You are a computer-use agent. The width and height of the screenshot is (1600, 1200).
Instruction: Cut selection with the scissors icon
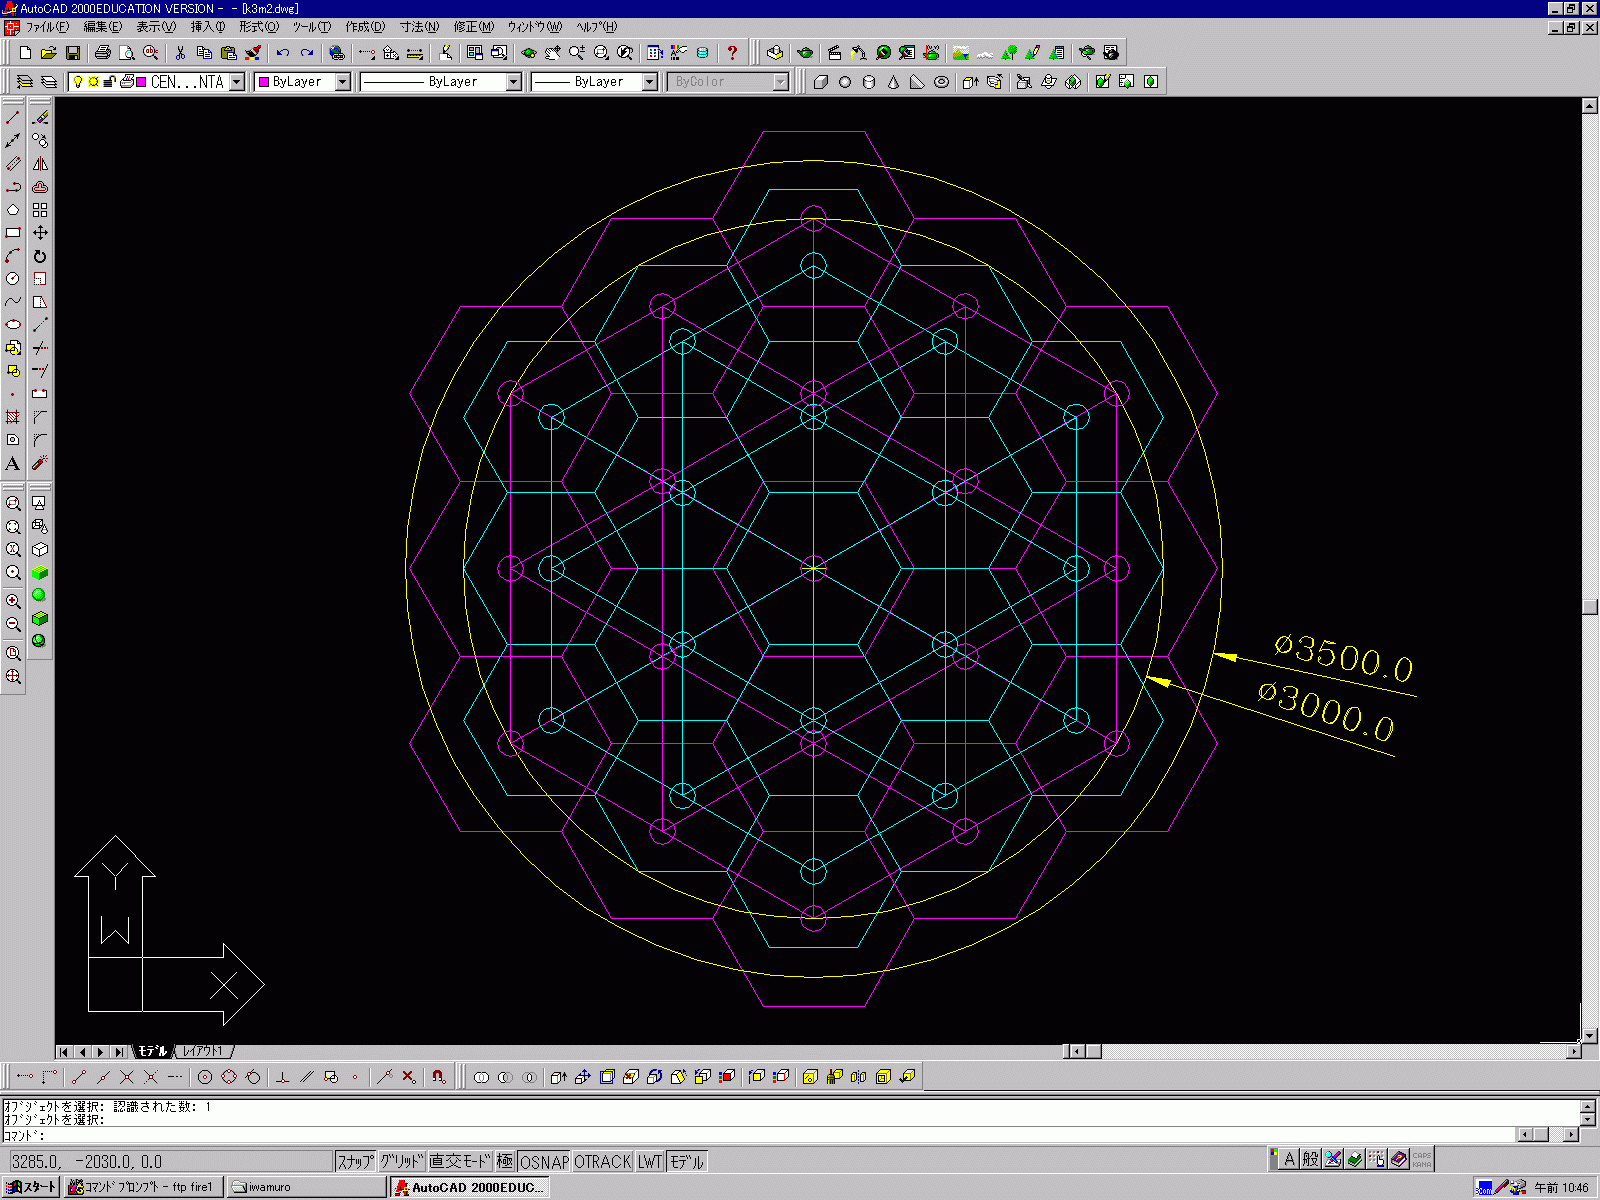pos(180,53)
